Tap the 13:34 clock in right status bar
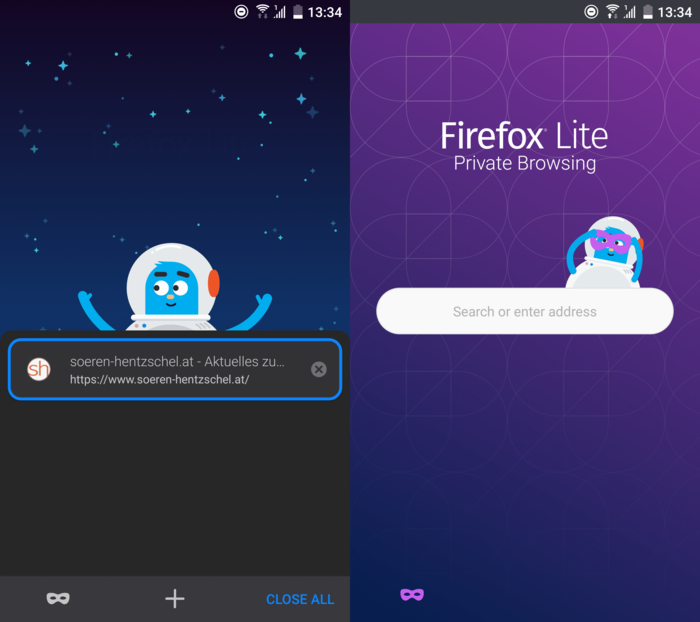This screenshot has width=700, height=622. pos(675,12)
